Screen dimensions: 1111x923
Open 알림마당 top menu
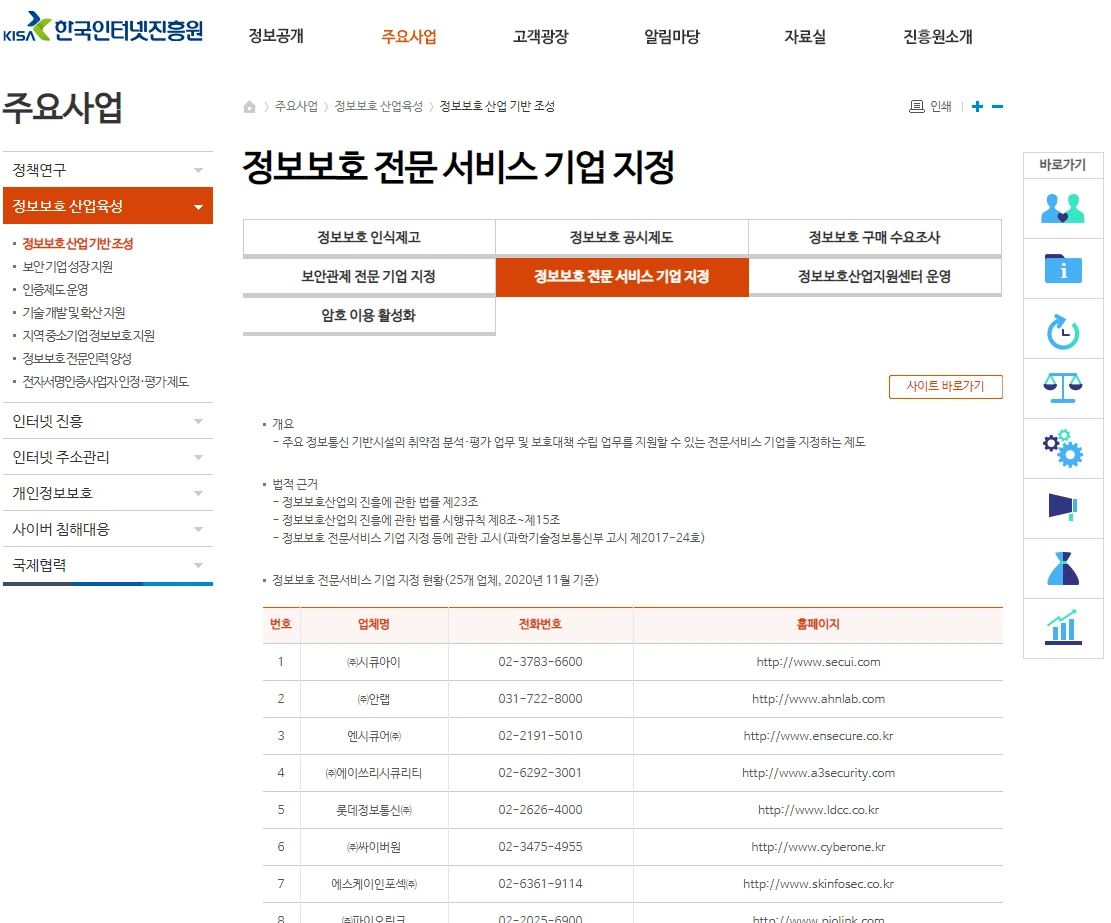point(672,36)
